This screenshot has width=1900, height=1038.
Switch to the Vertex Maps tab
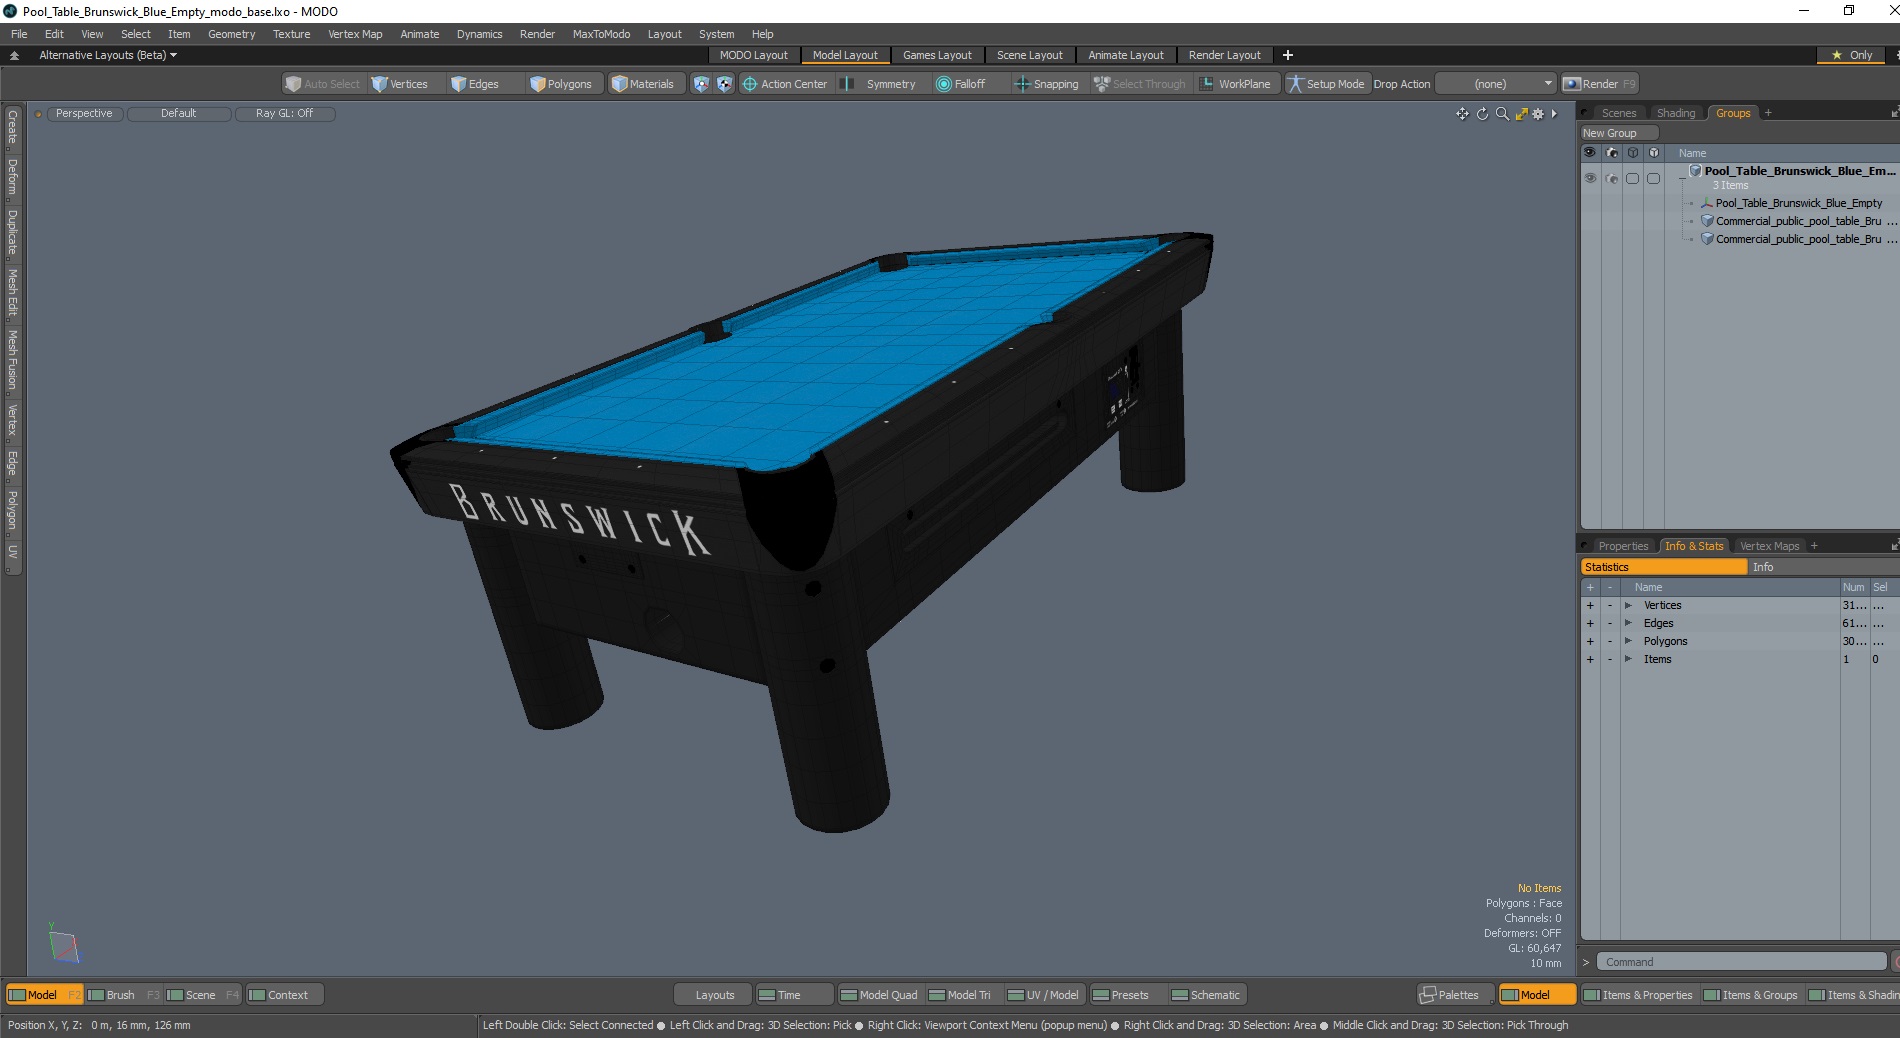(1769, 546)
